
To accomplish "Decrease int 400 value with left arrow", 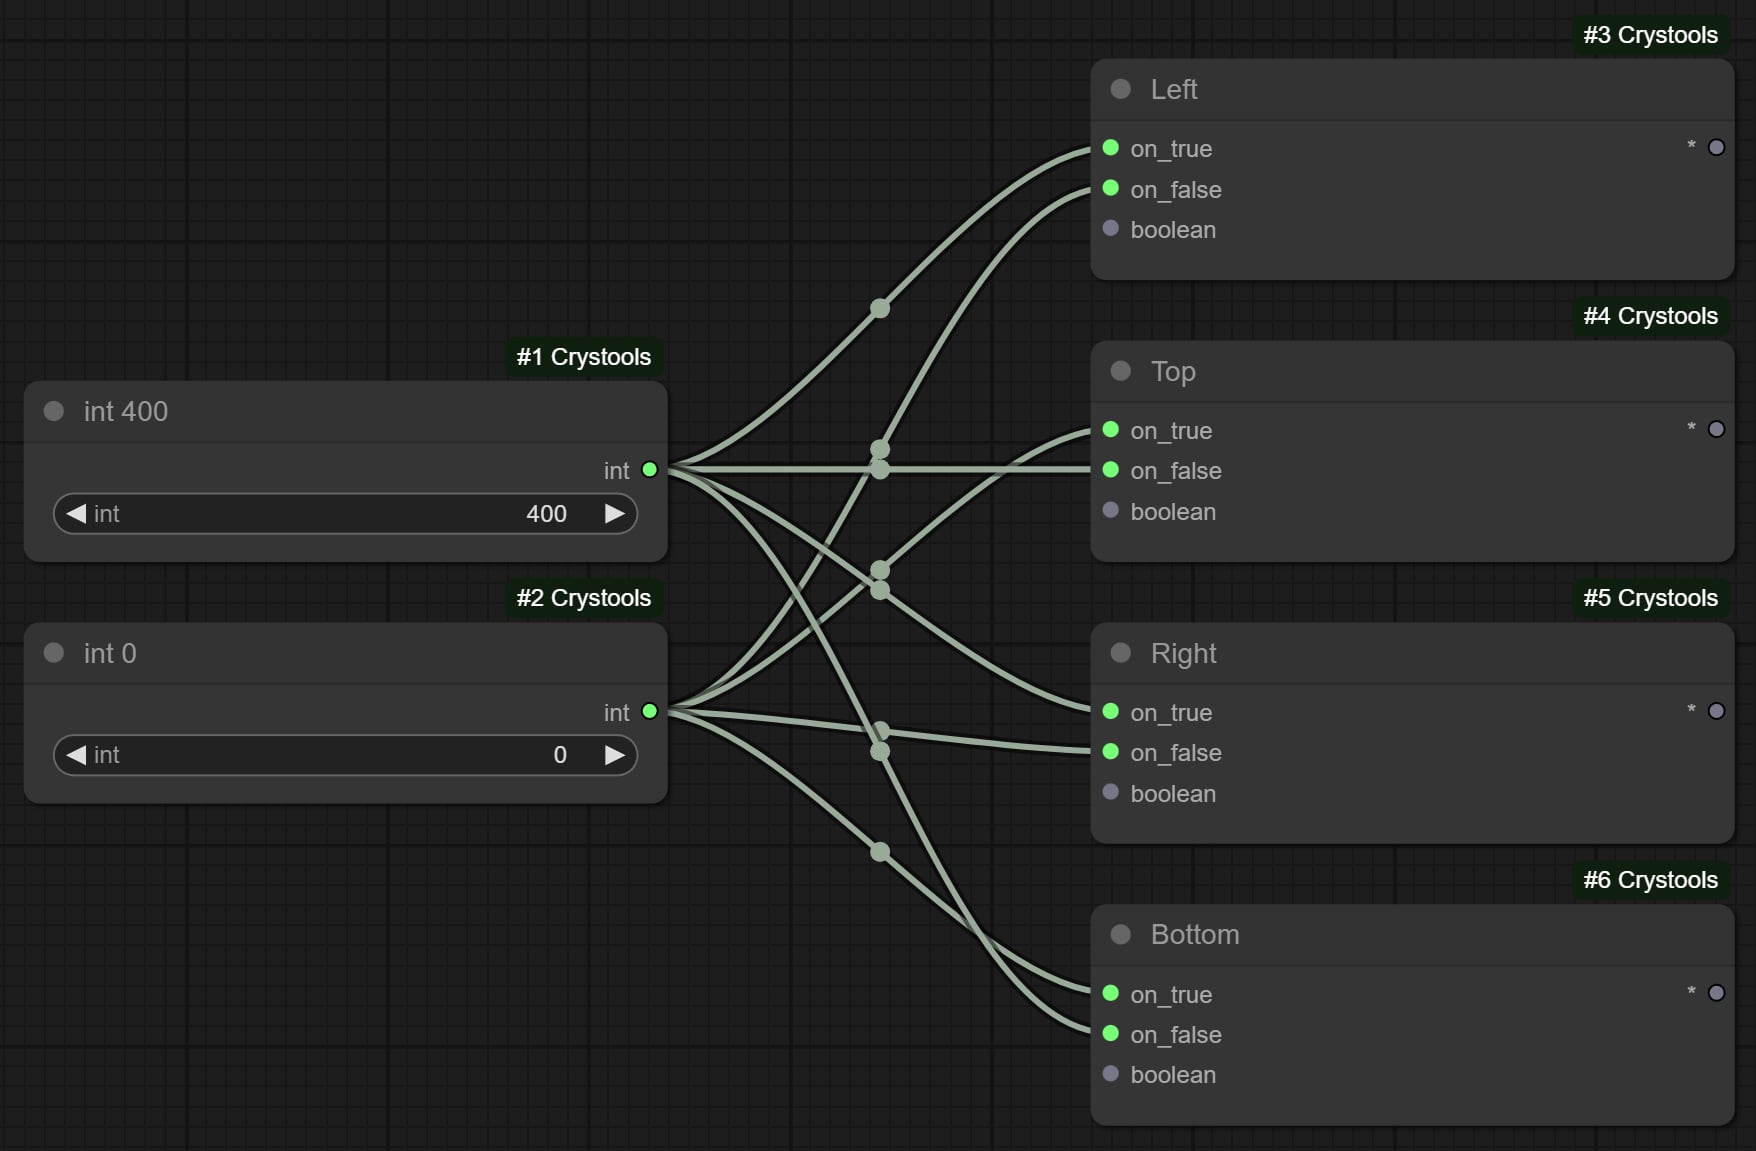I will (76, 513).
